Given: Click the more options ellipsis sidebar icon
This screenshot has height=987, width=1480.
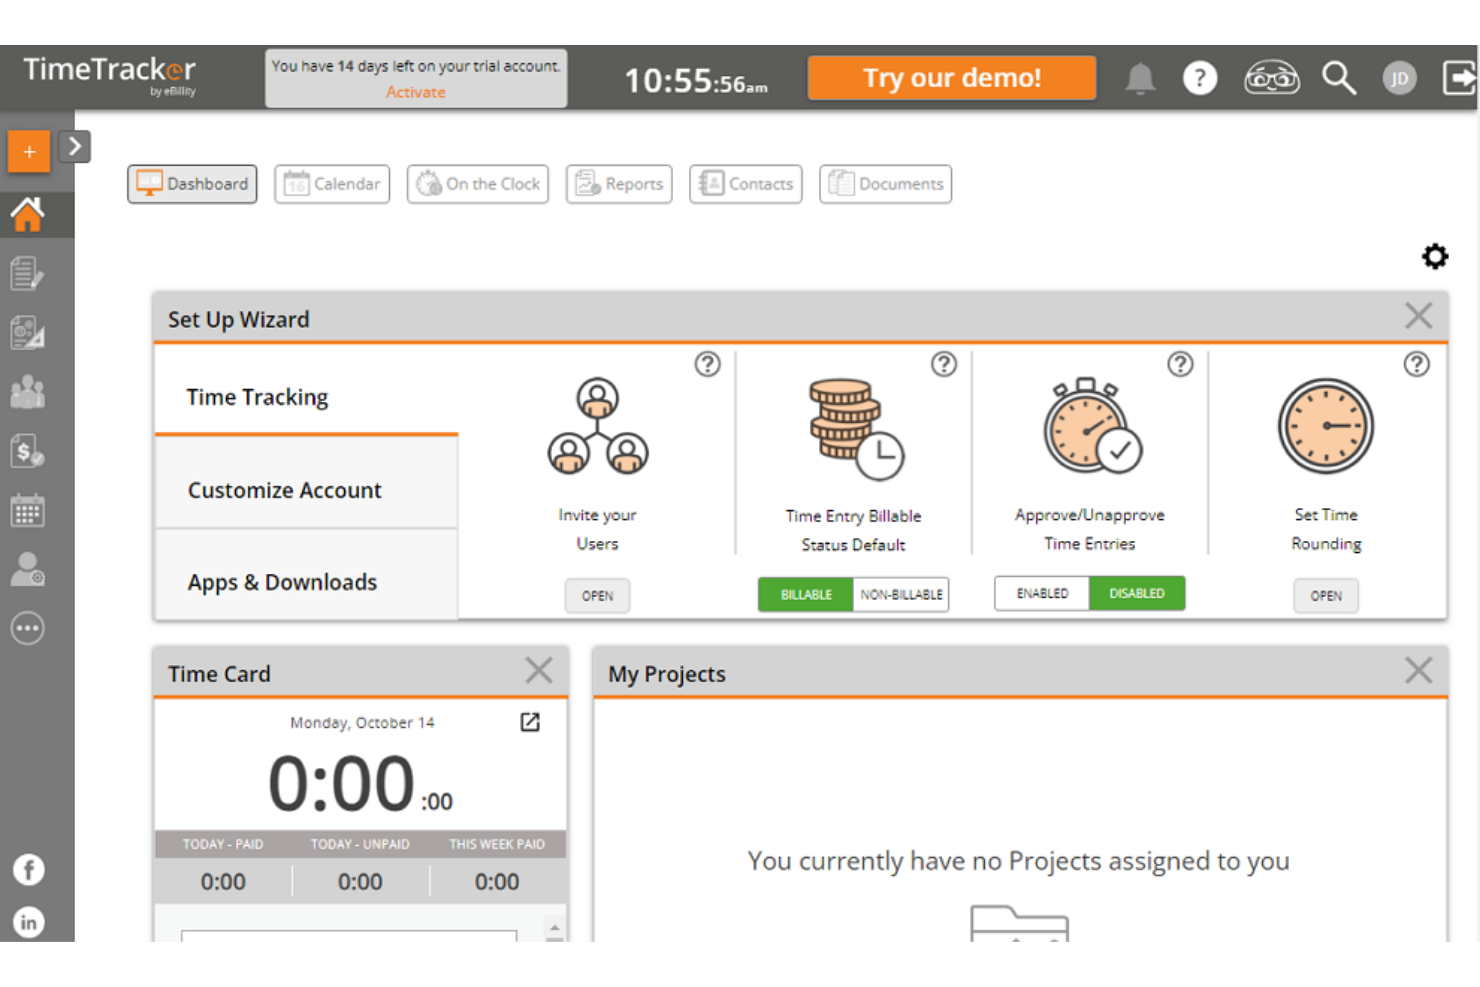Looking at the screenshot, I should (x=28, y=628).
